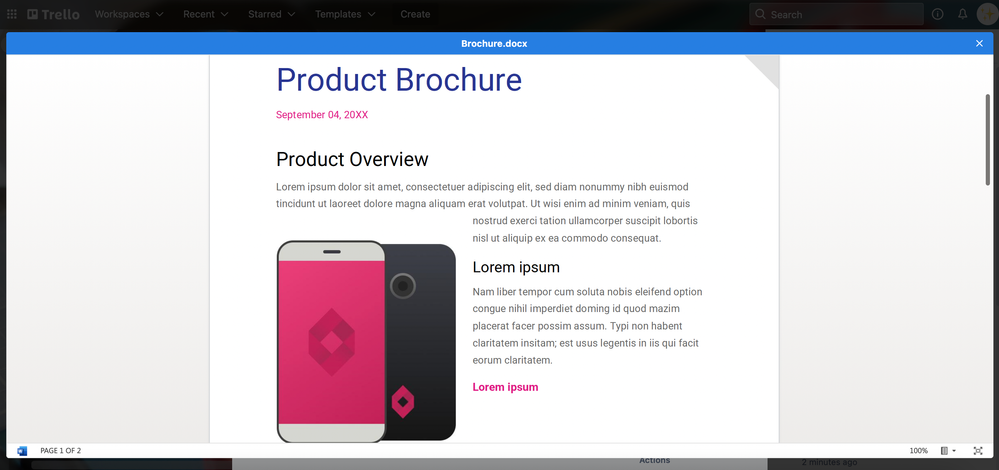
Task: Open the page layout view dropdown
Action: point(948,451)
